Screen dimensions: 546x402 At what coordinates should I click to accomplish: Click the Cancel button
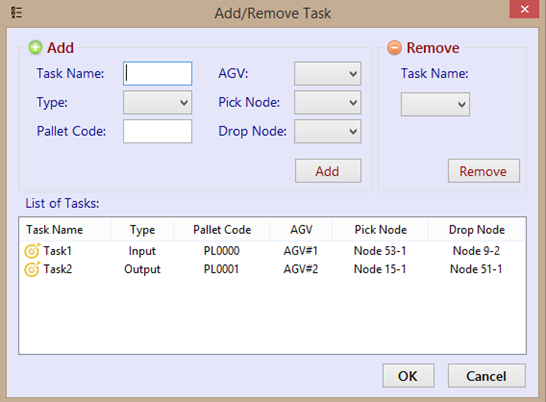(486, 376)
